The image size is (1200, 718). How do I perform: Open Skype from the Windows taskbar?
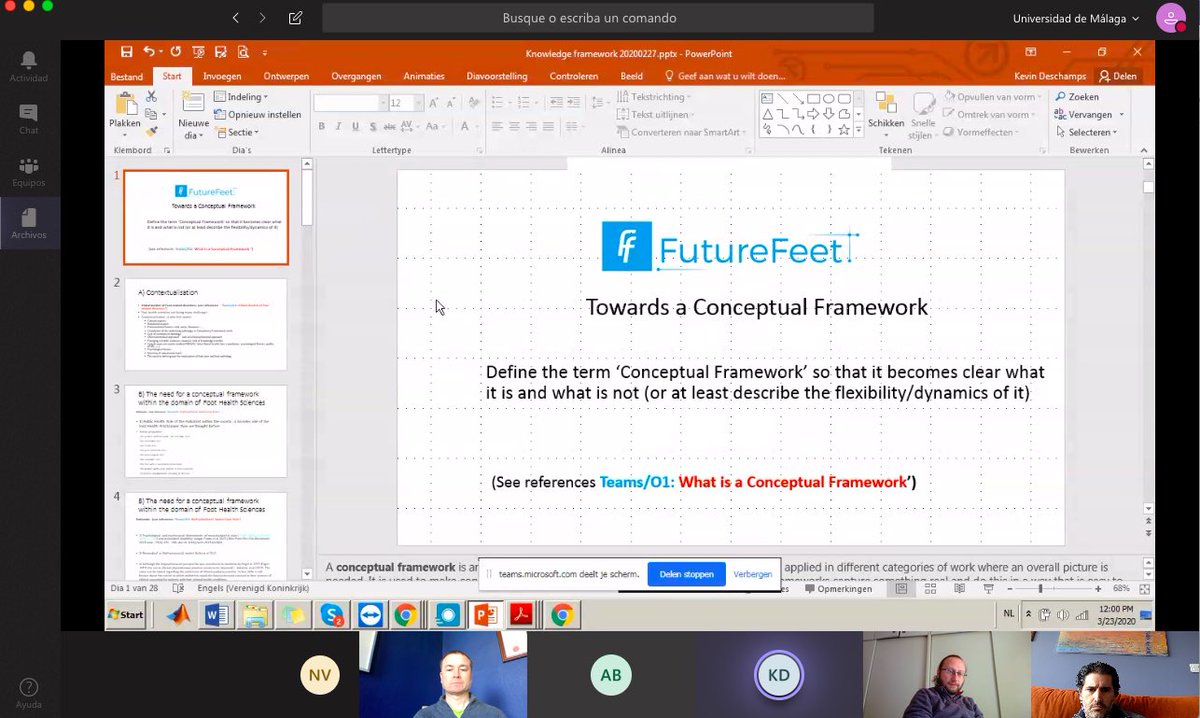click(331, 615)
